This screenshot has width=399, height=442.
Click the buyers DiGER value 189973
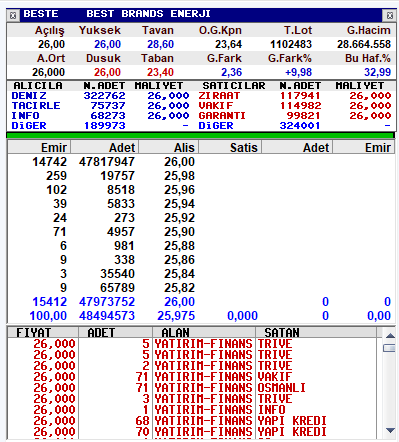[x=105, y=126]
